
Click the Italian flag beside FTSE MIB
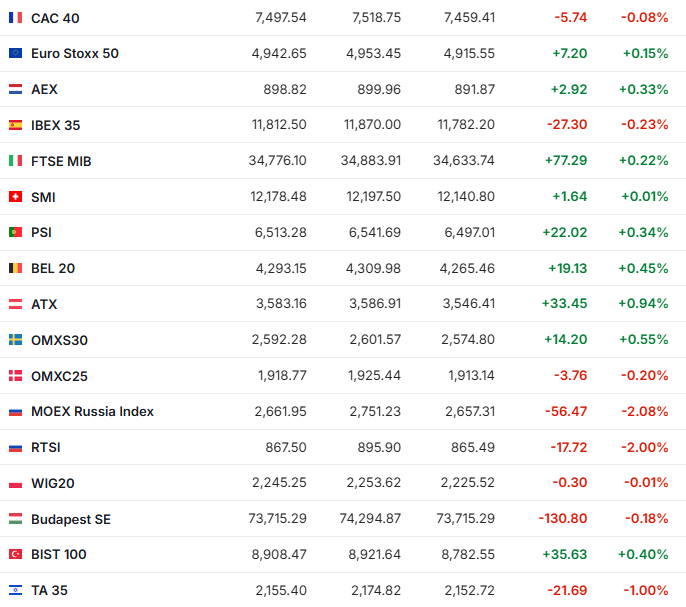[15, 161]
